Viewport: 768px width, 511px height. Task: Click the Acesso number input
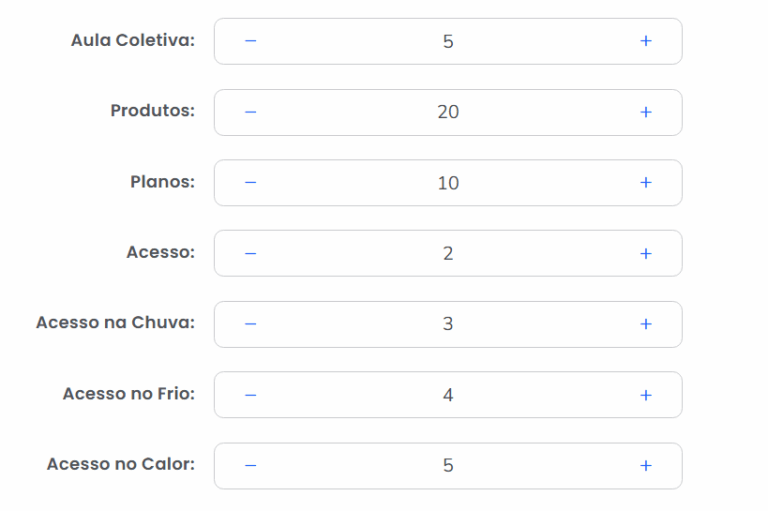pos(448,254)
